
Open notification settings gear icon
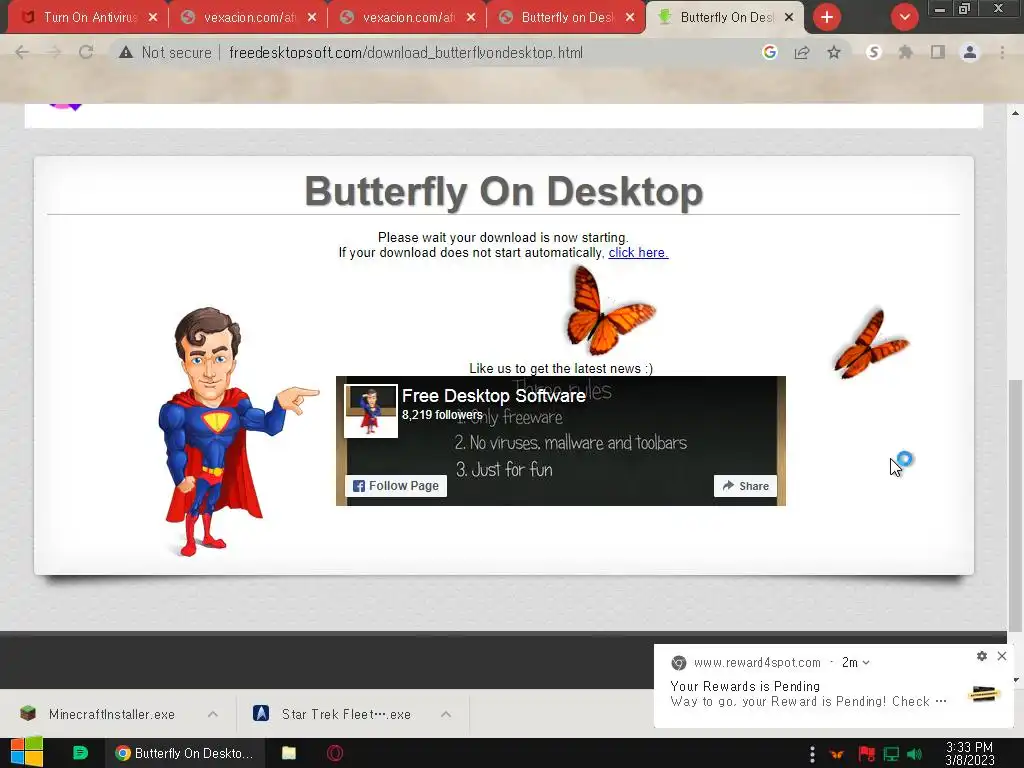pos(982,656)
